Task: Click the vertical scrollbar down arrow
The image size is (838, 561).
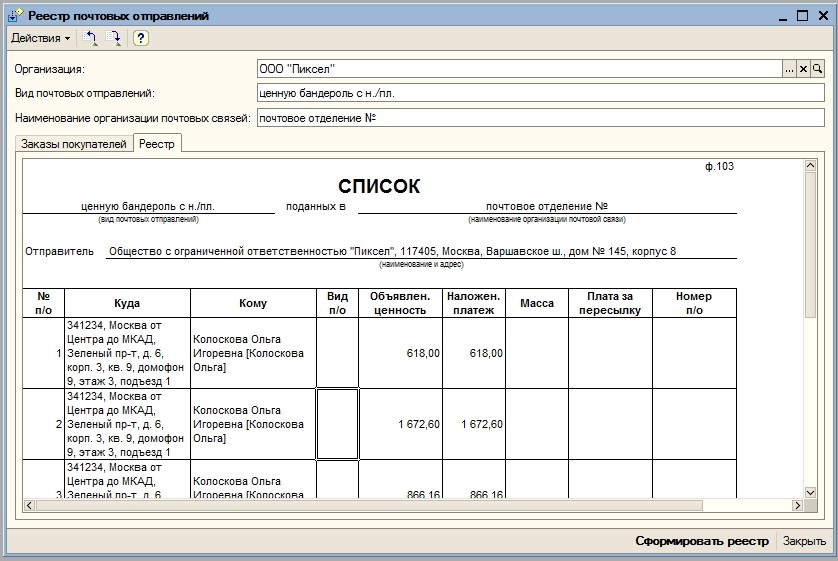Action: (810, 491)
